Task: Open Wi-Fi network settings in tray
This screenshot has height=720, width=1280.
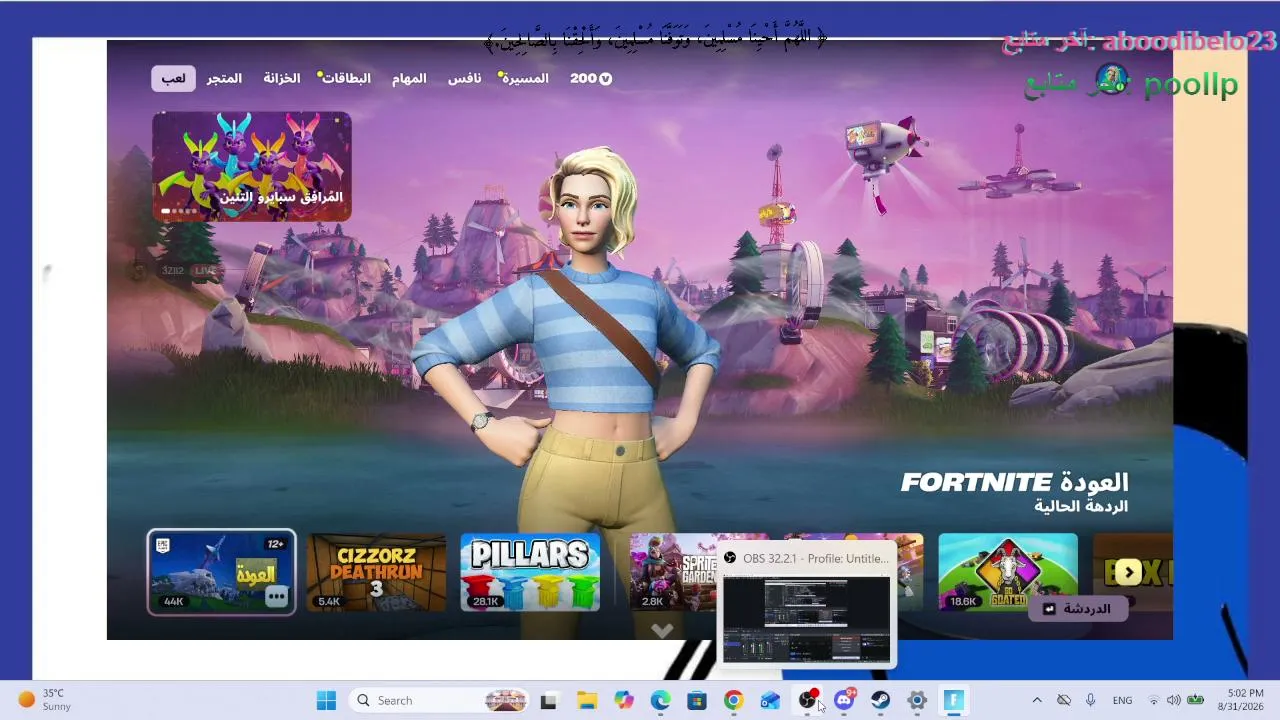Action: tap(1154, 700)
